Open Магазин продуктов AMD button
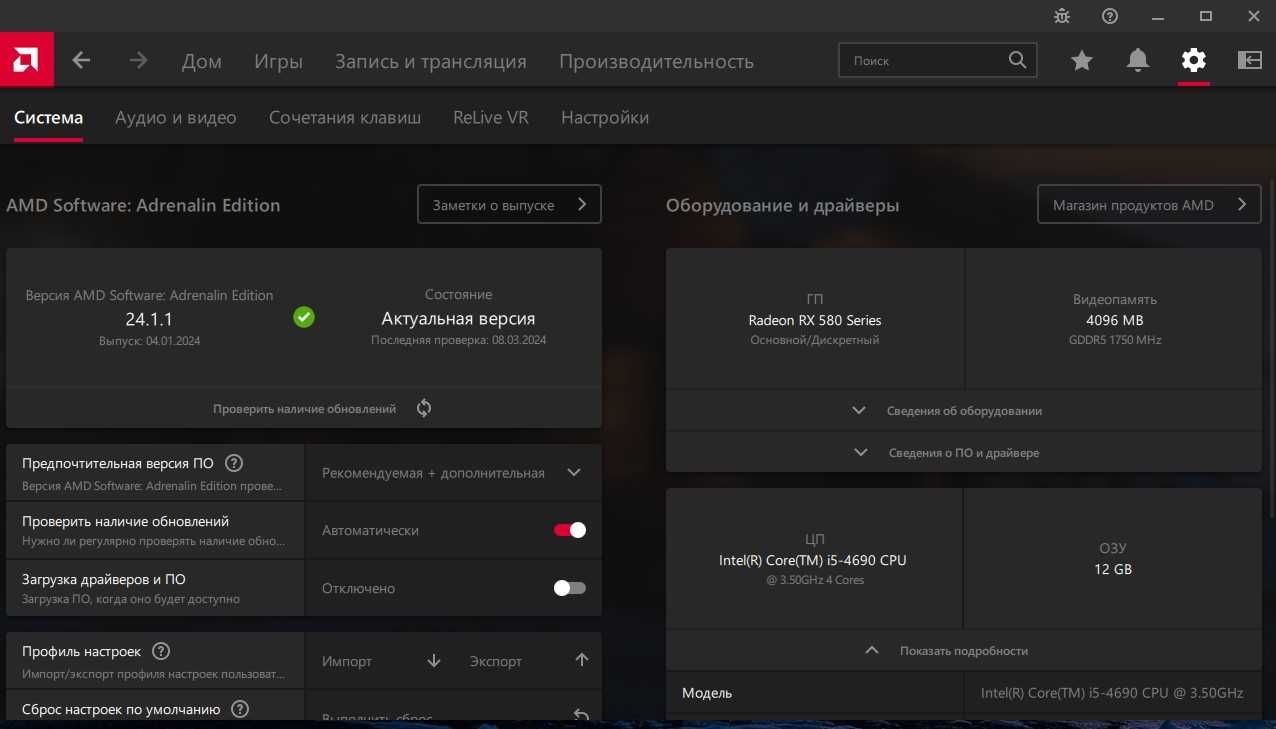 pos(1149,204)
